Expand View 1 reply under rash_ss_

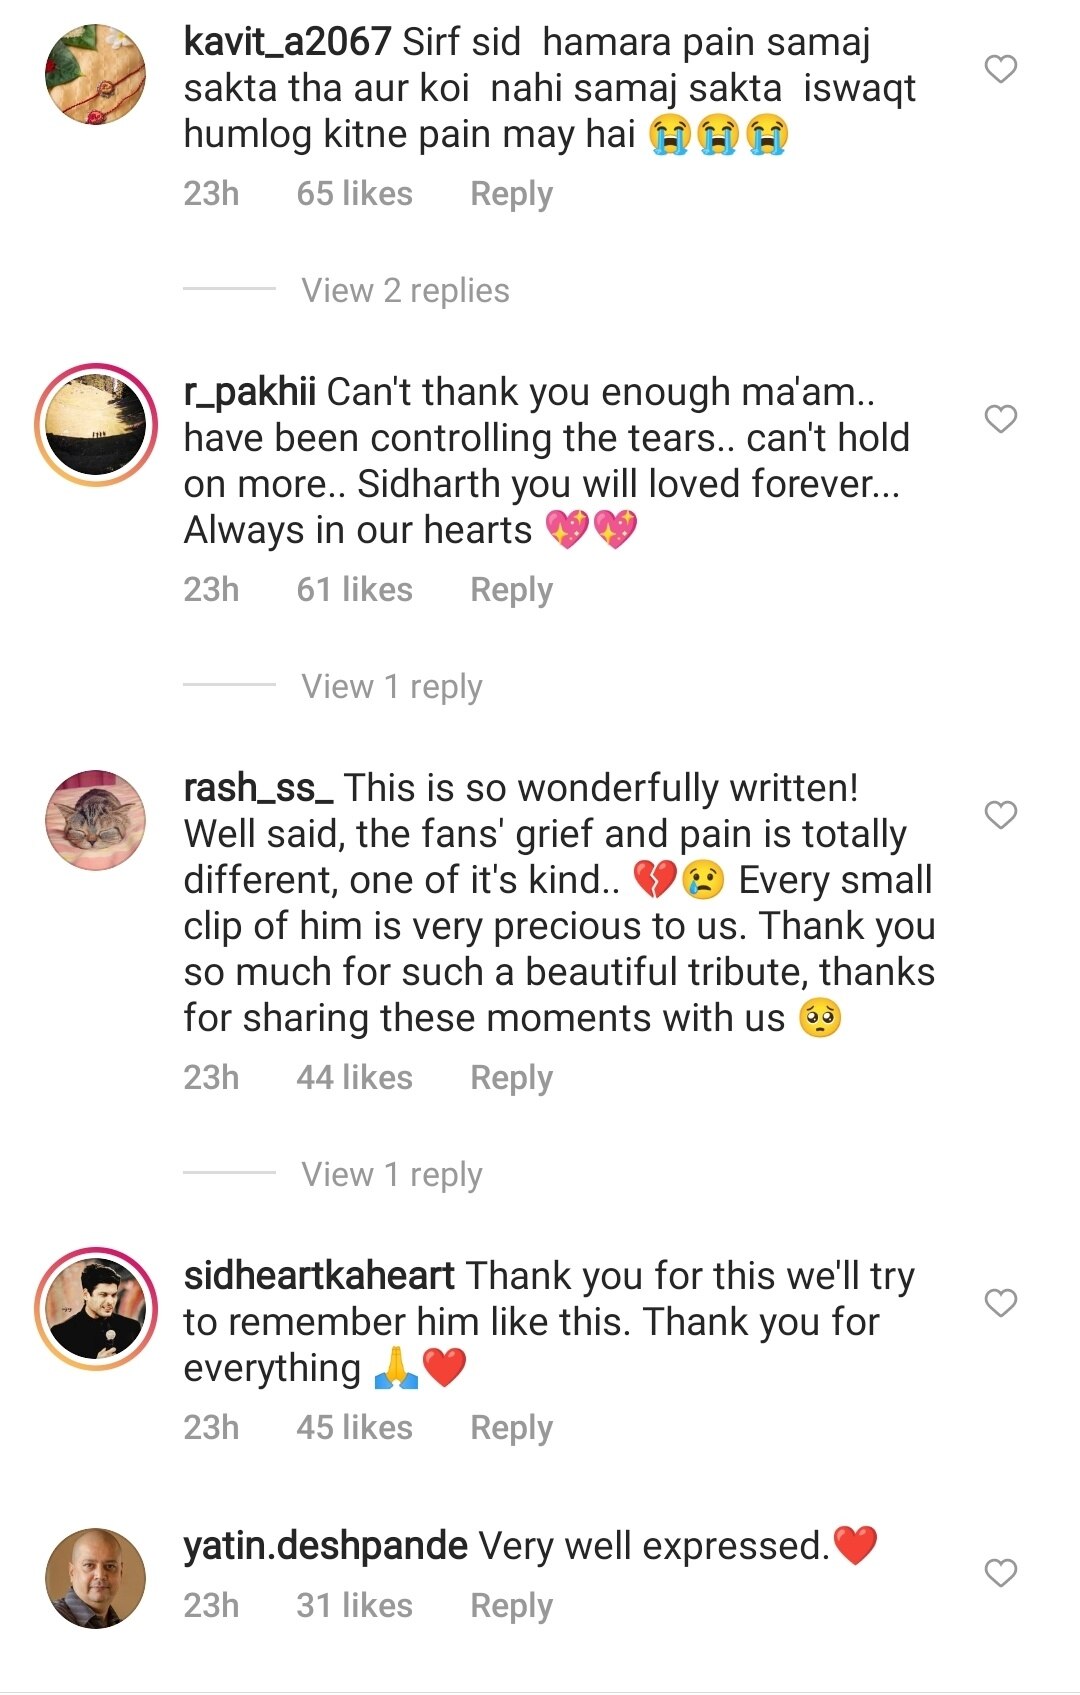(392, 1174)
